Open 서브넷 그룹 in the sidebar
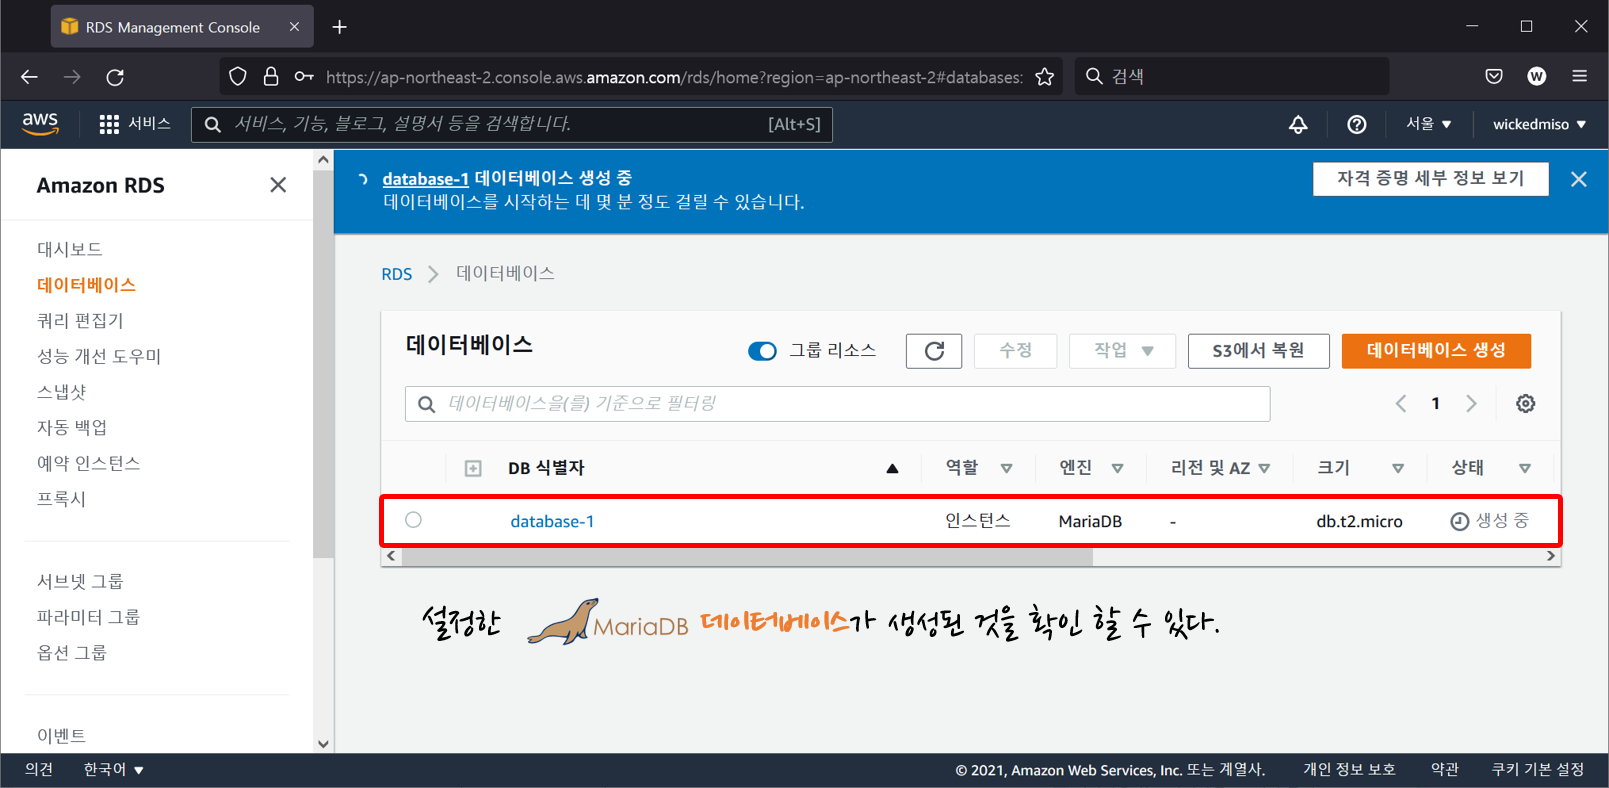1609x788 pixels. pos(80,581)
